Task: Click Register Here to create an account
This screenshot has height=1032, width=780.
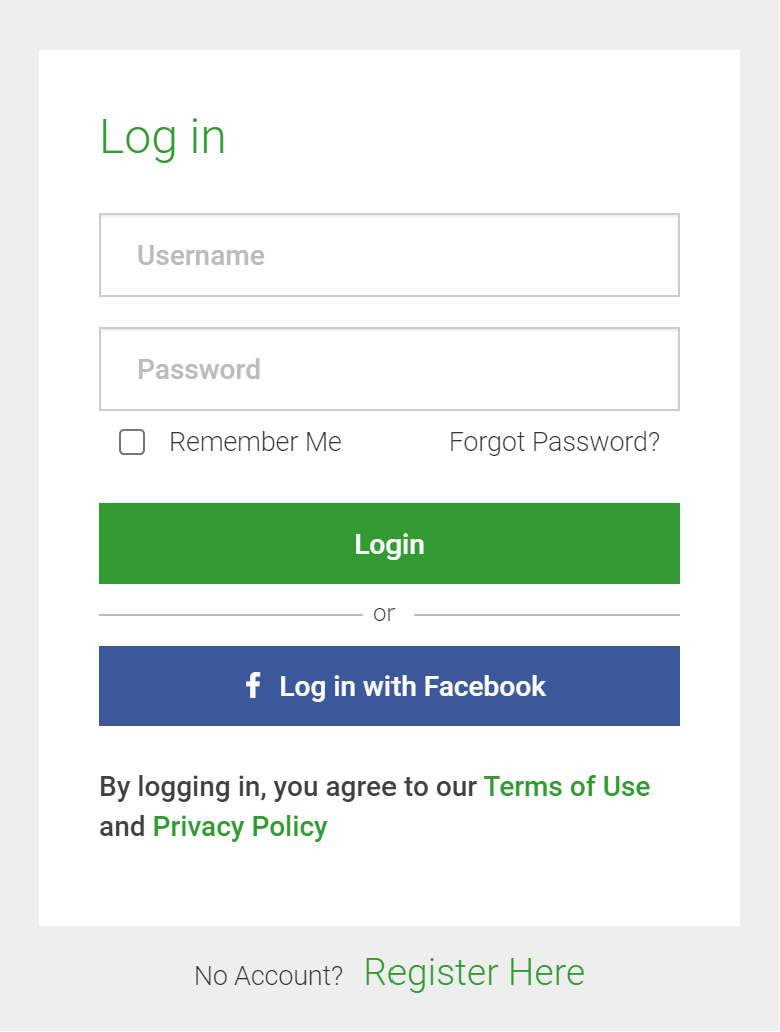Action: pos(474,971)
